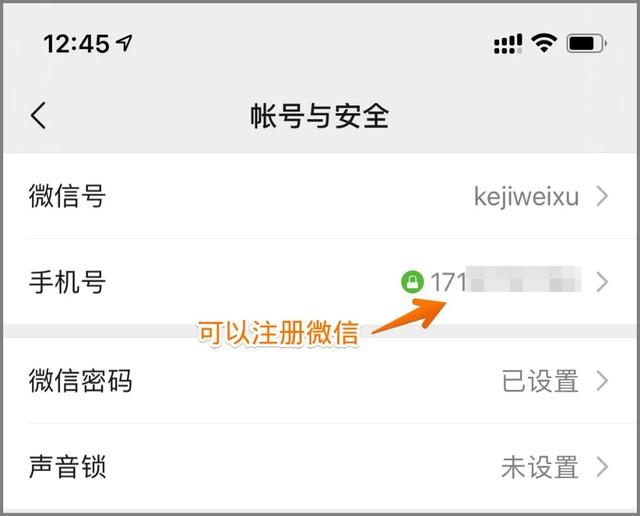Click the blurred phone number starting 171

click(x=506, y=281)
